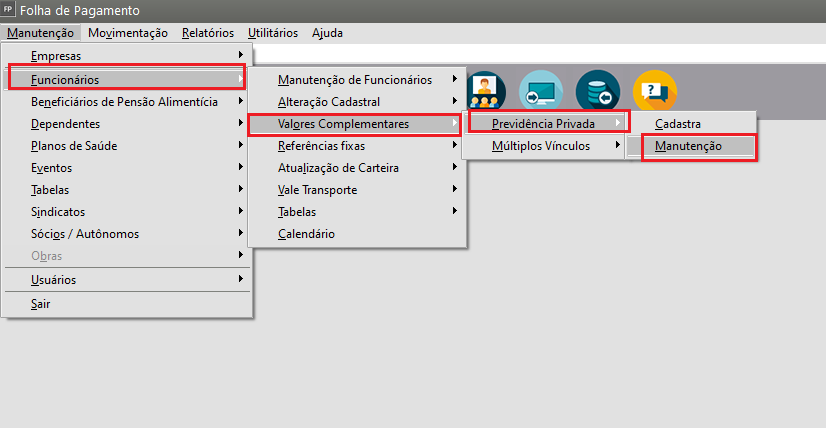Open the yellow help chat icon
This screenshot has width=826, height=428.
pos(655,92)
